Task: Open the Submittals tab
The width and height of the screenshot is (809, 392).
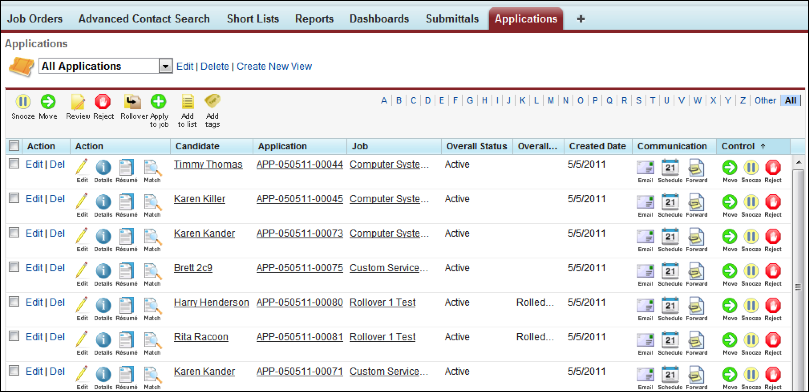Action: [452, 19]
